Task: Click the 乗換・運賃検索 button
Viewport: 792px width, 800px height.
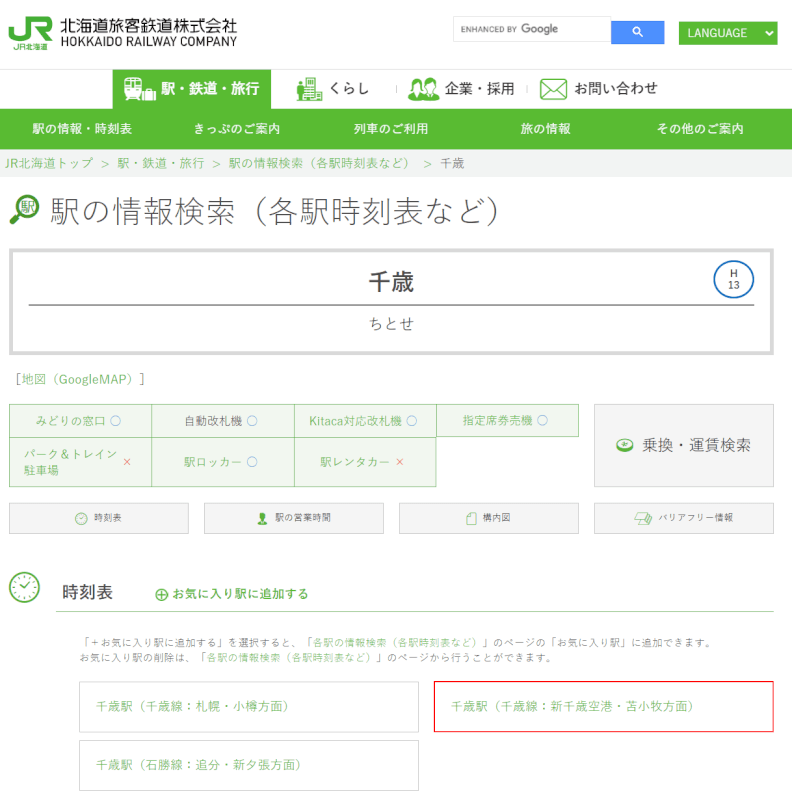Action: tap(684, 446)
